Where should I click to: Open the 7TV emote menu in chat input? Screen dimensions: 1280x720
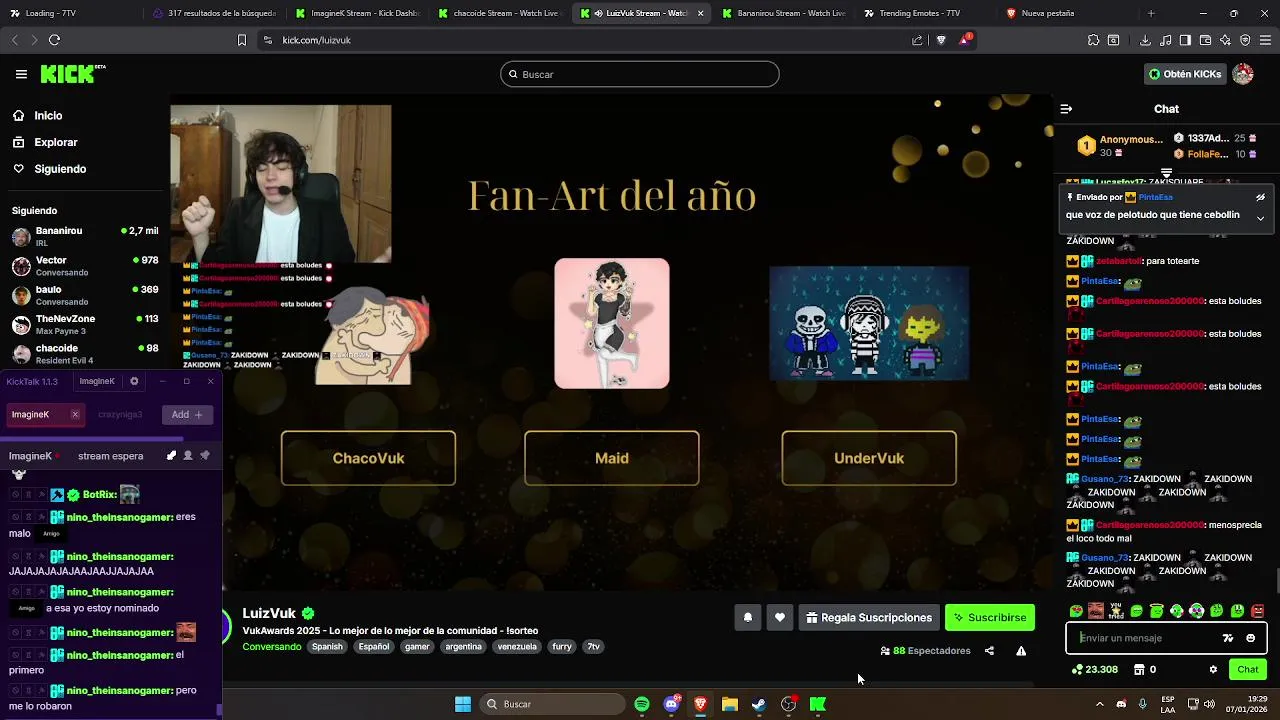(x=1228, y=638)
